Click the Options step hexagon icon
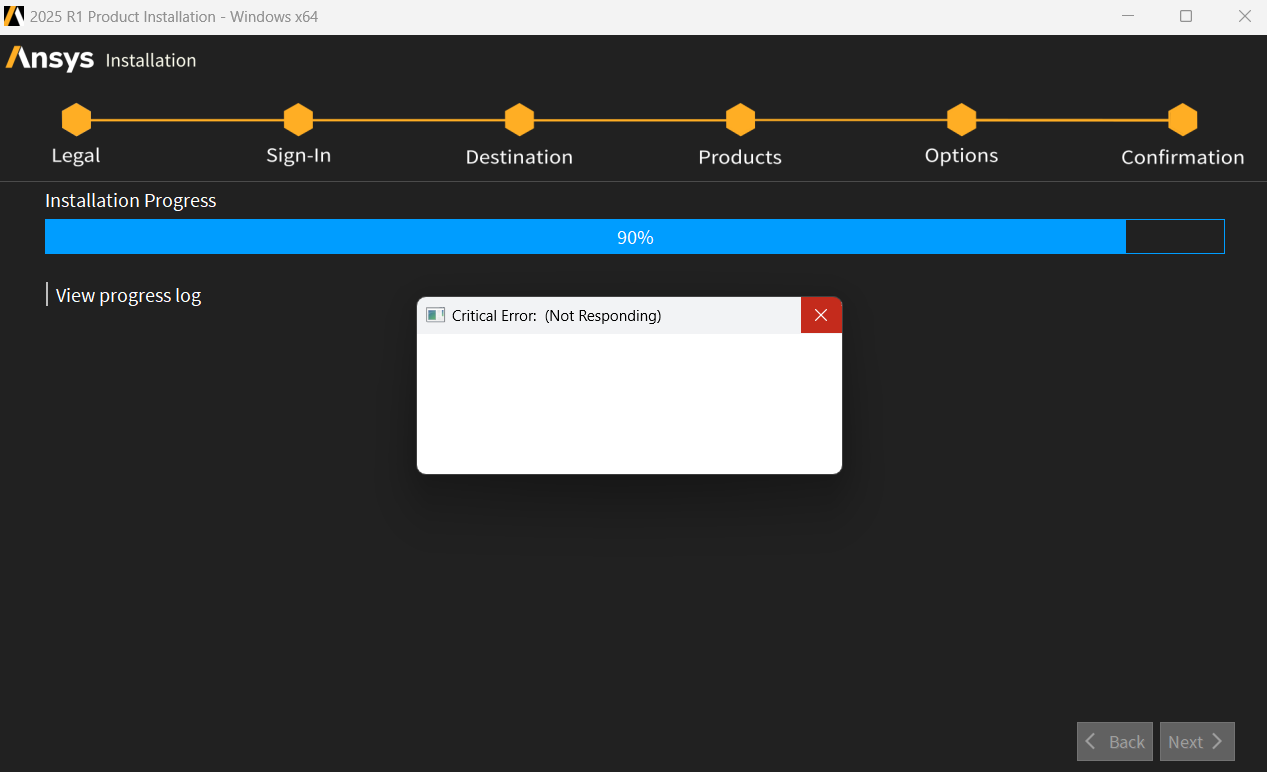 961,120
